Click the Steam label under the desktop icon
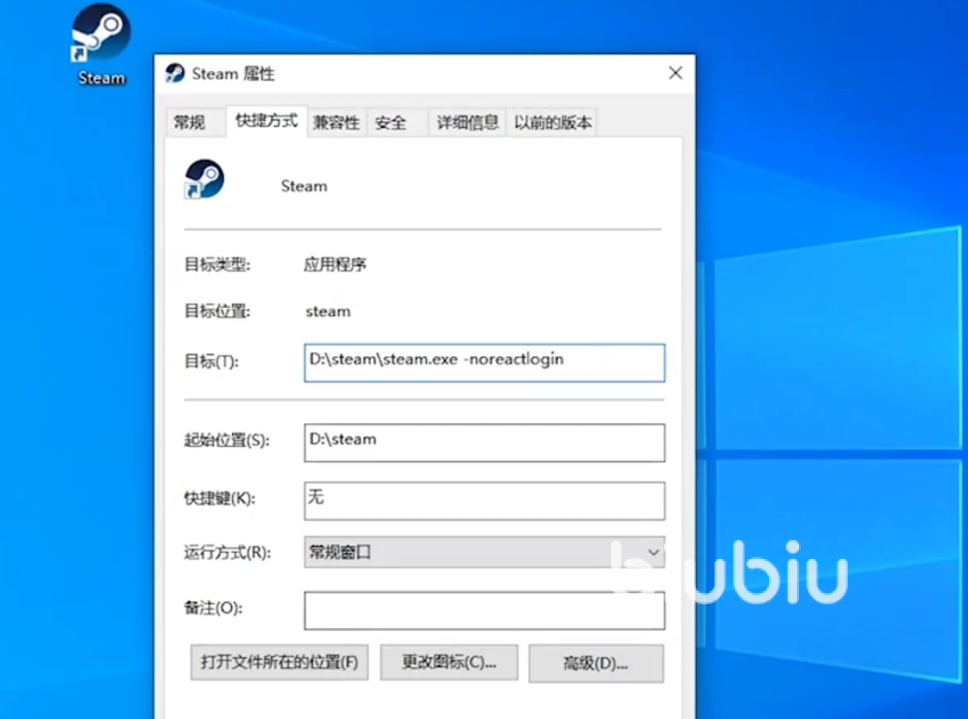 [x=102, y=78]
